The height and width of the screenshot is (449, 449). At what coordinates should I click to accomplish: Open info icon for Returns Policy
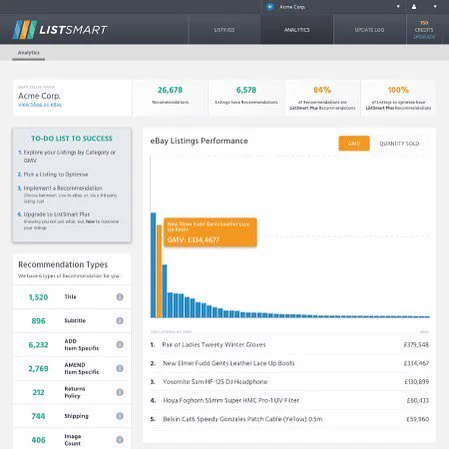(120, 392)
